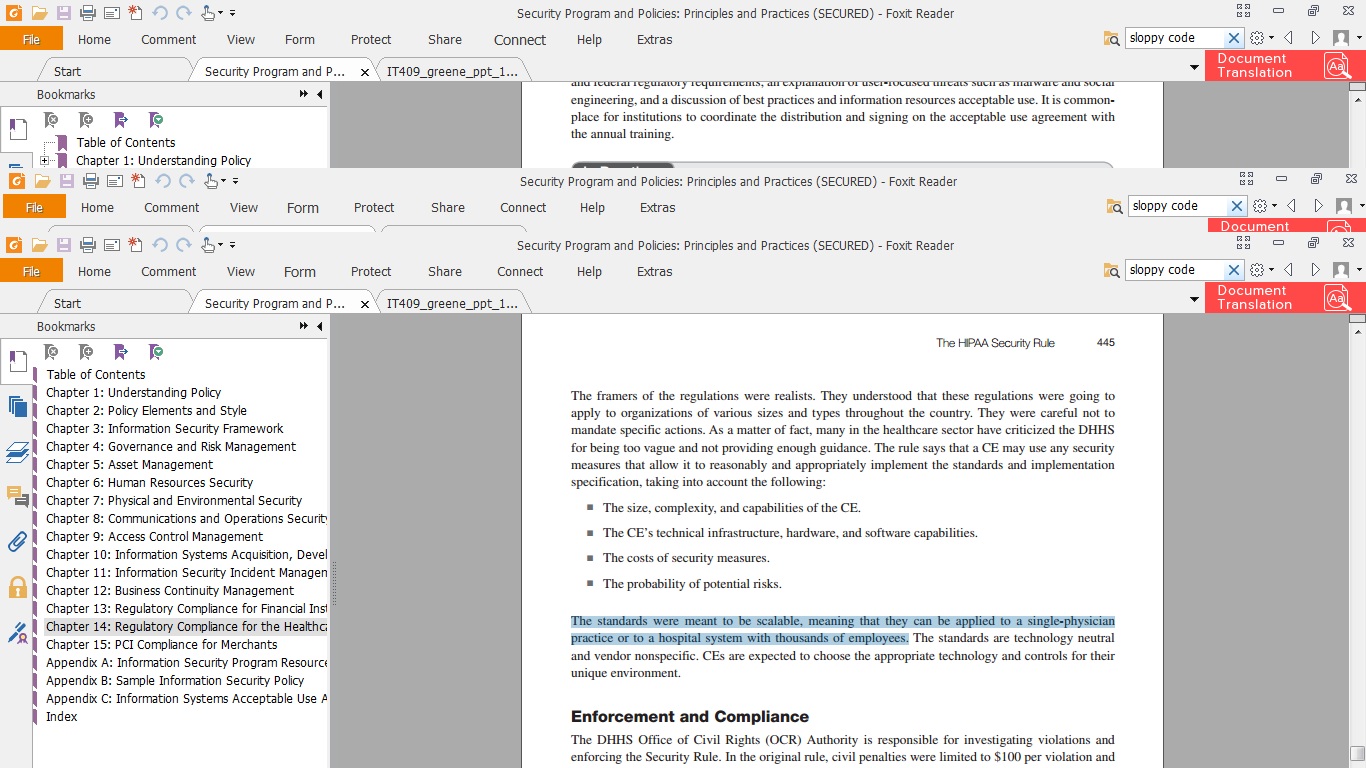Jump to the Index bookmark

61,717
